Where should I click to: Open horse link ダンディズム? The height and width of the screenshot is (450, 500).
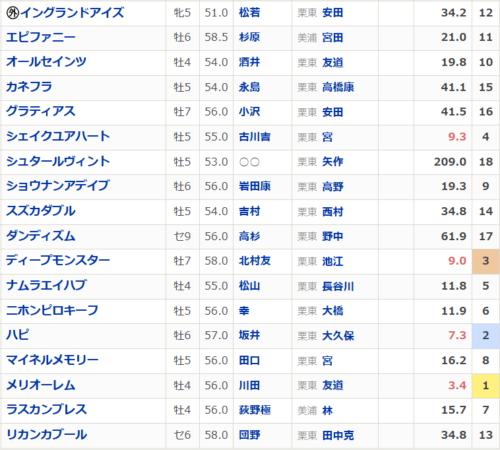click(41, 236)
